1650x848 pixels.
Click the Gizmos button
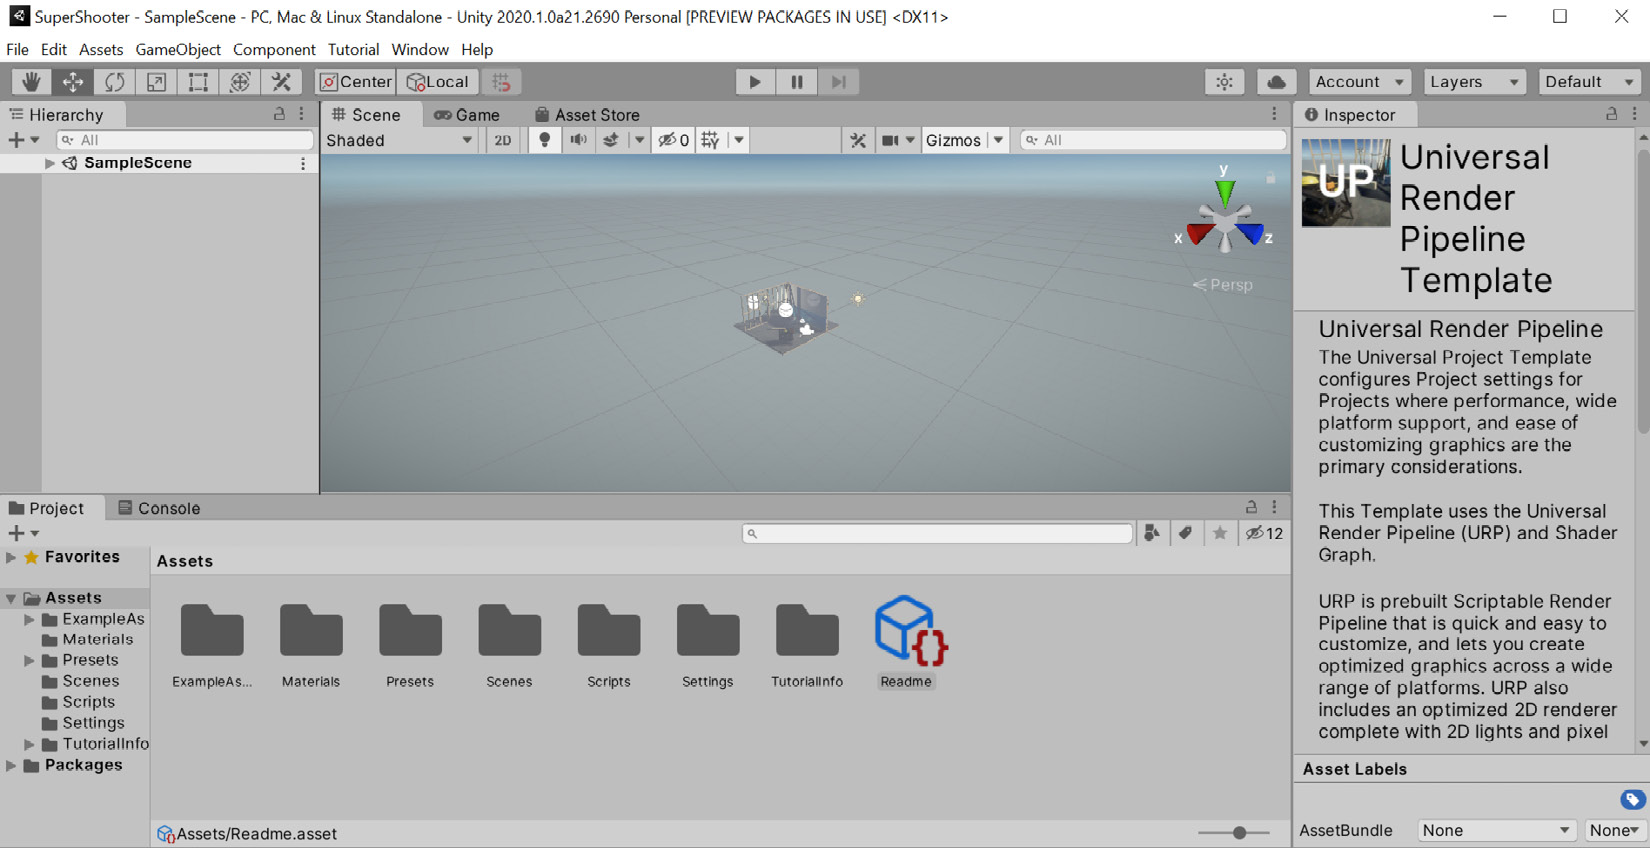(952, 140)
